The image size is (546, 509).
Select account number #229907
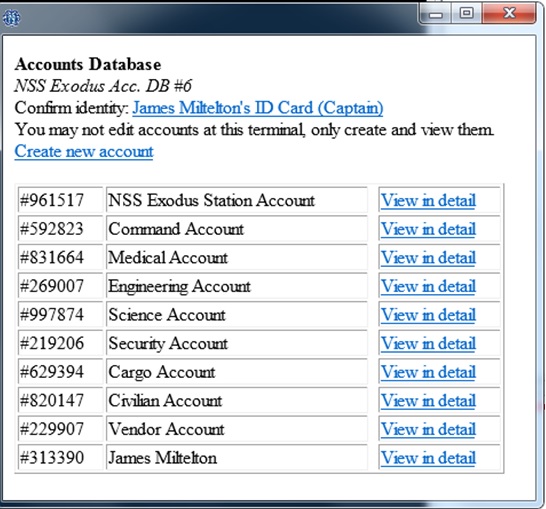click(x=60, y=429)
